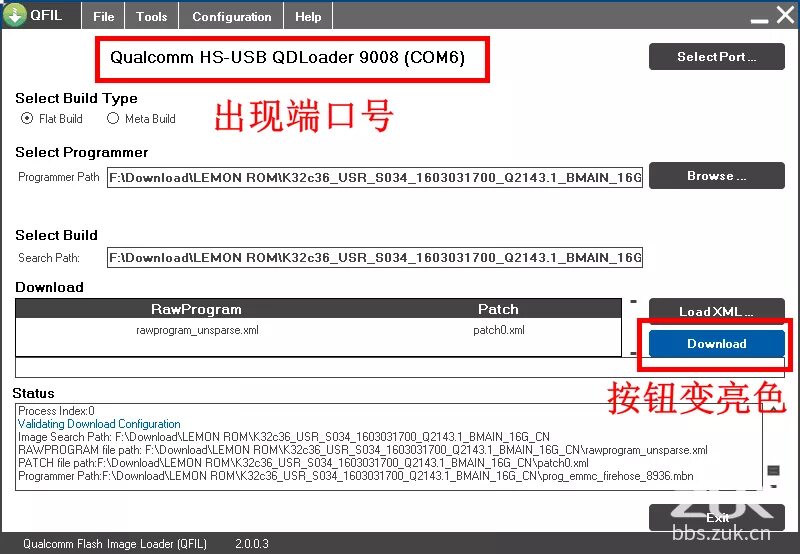Open the Tools menu
Viewport: 800px width, 554px height.
pyautogui.click(x=152, y=16)
